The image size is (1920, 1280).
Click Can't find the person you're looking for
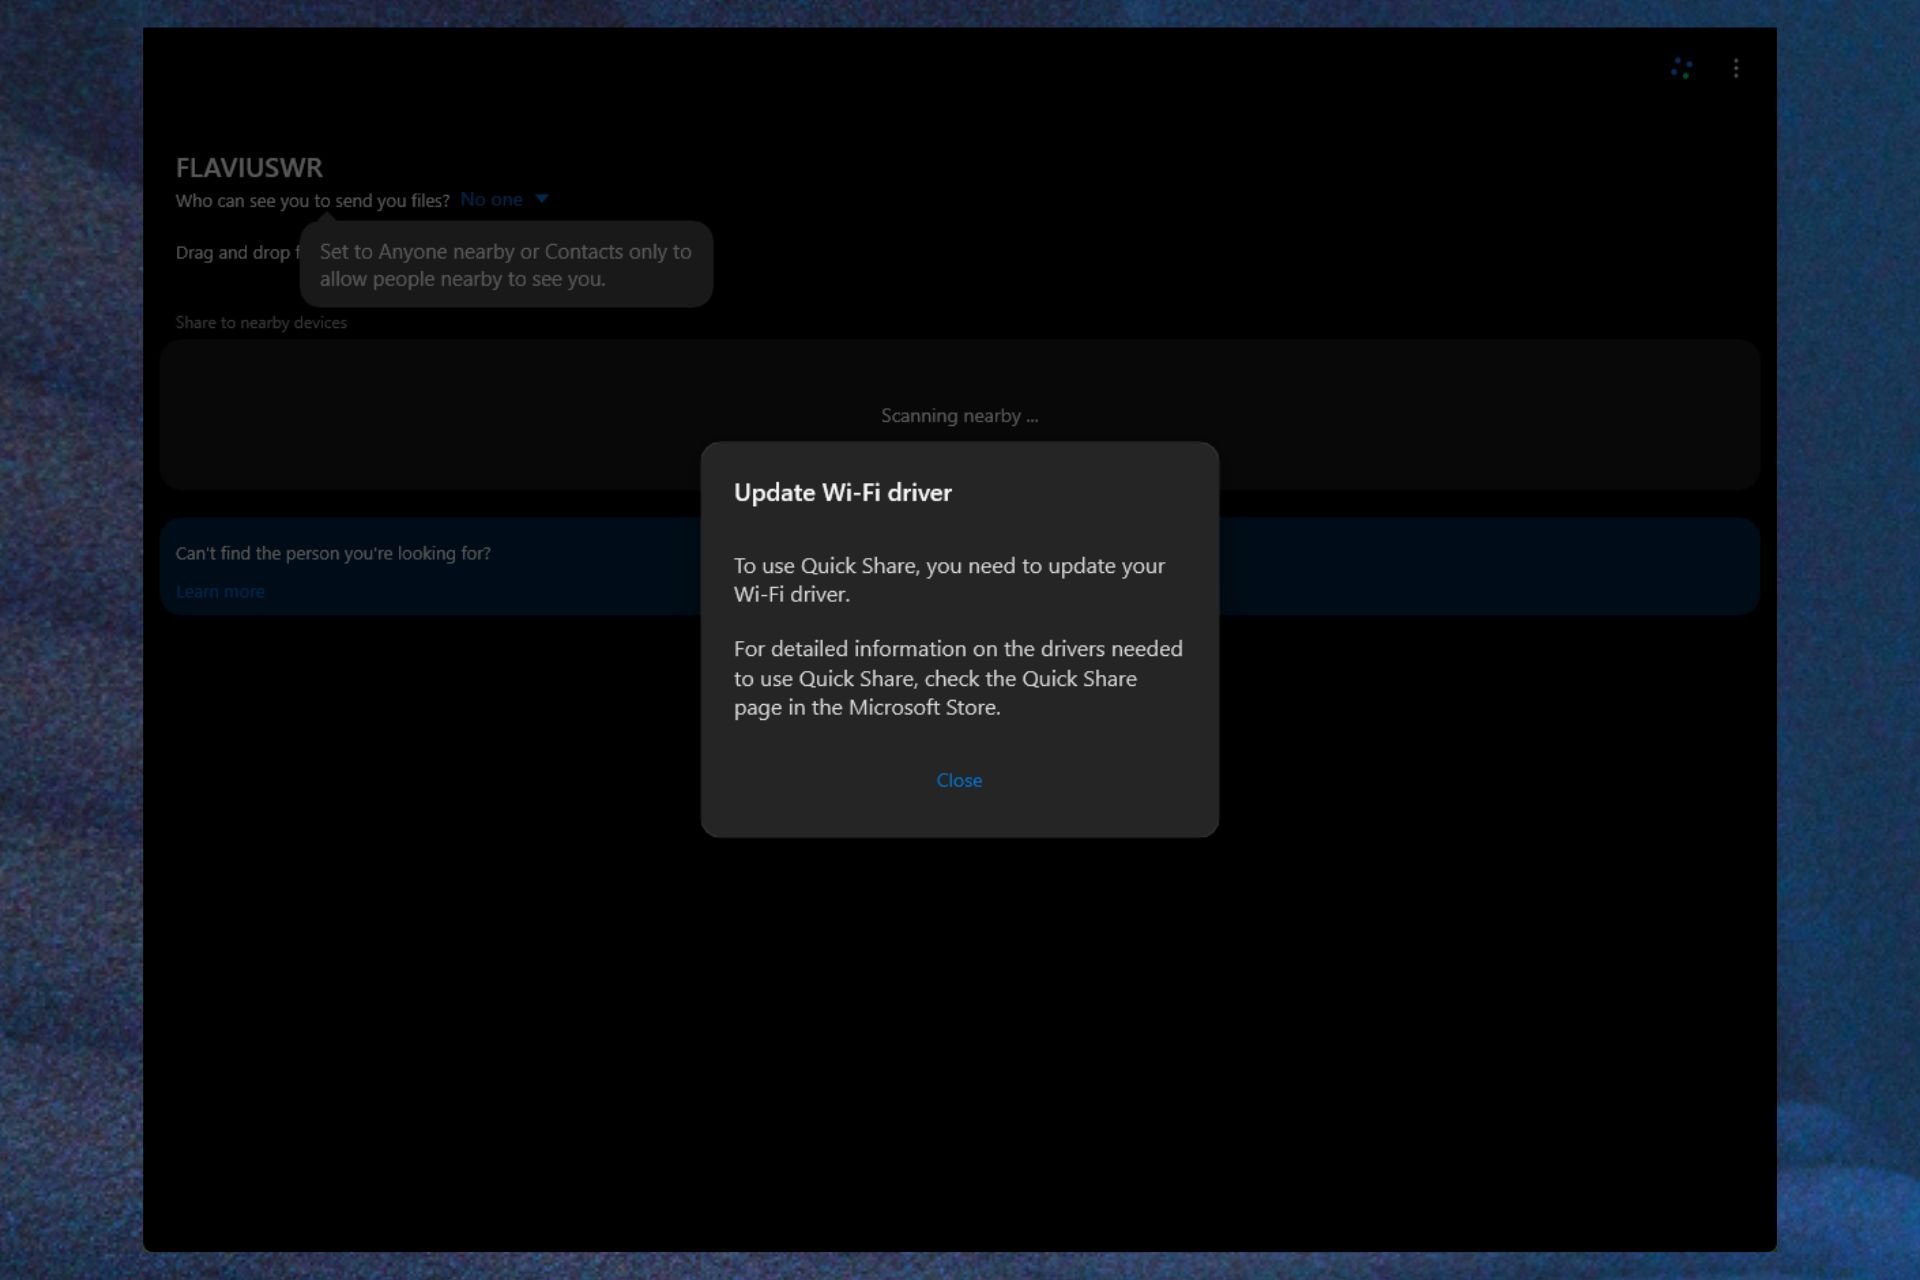333,553
